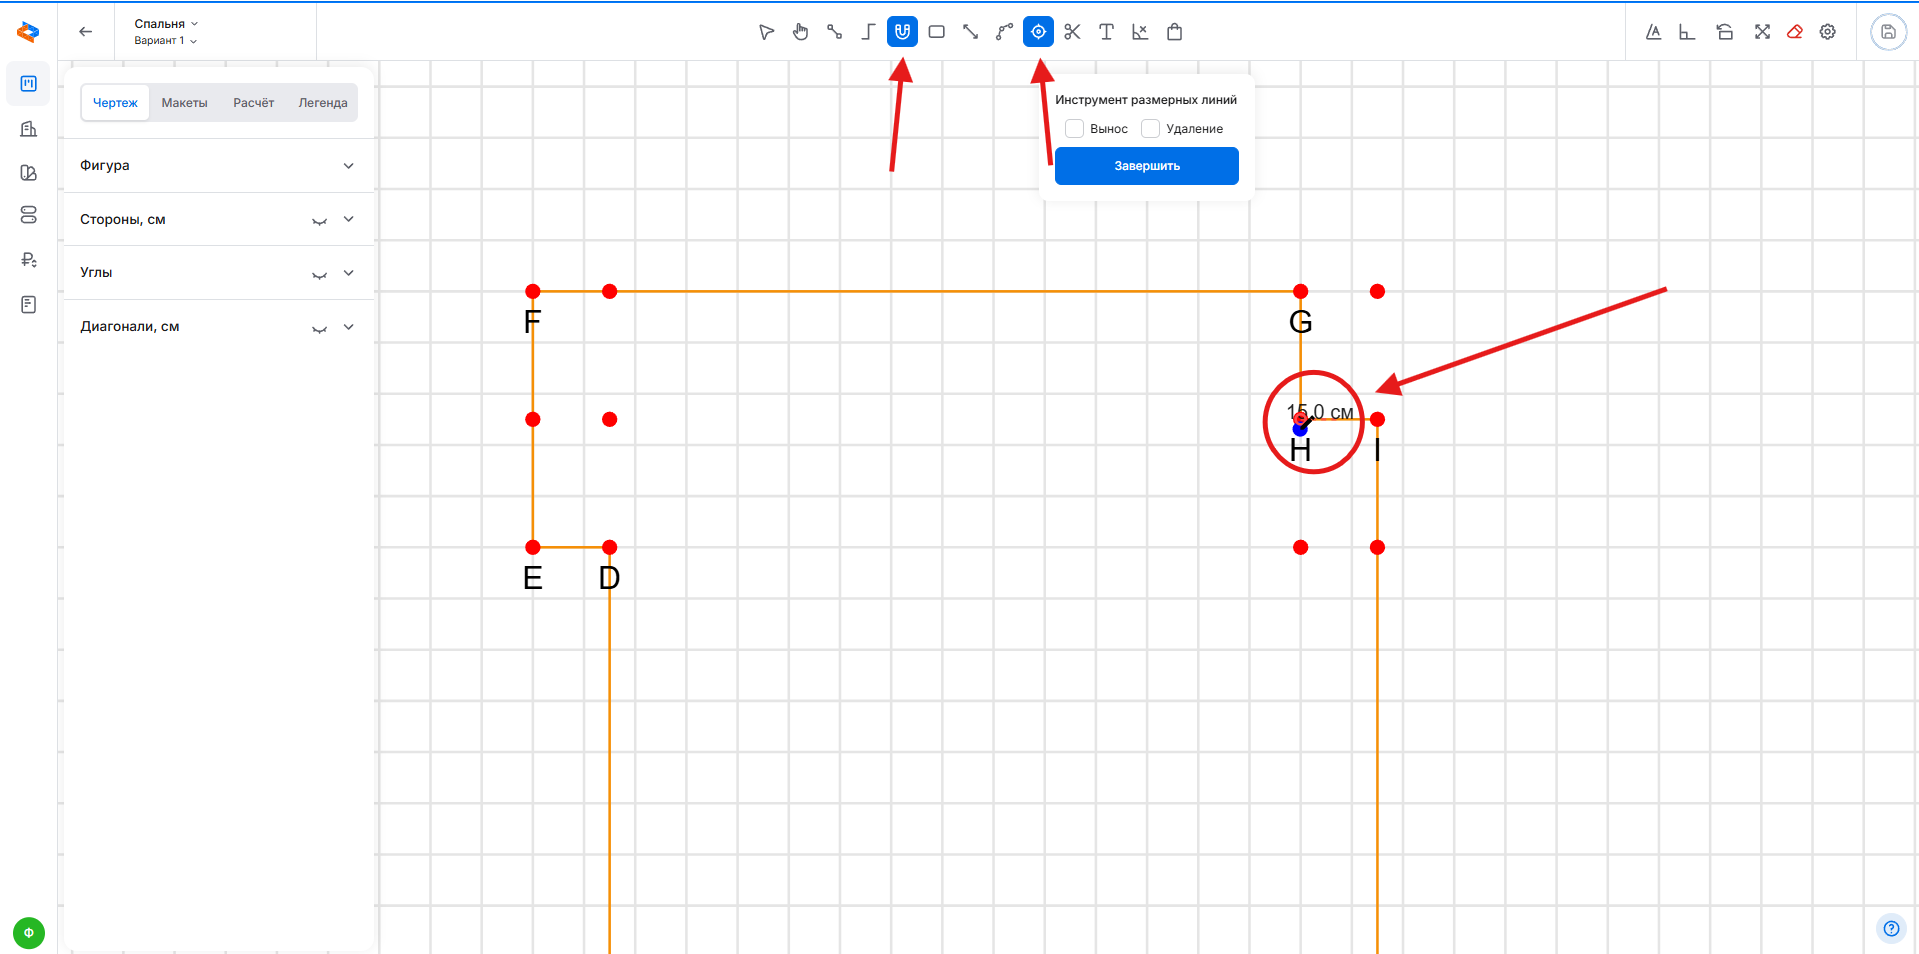1919x954 pixels.
Task: Select the Text tool
Action: click(x=1106, y=32)
